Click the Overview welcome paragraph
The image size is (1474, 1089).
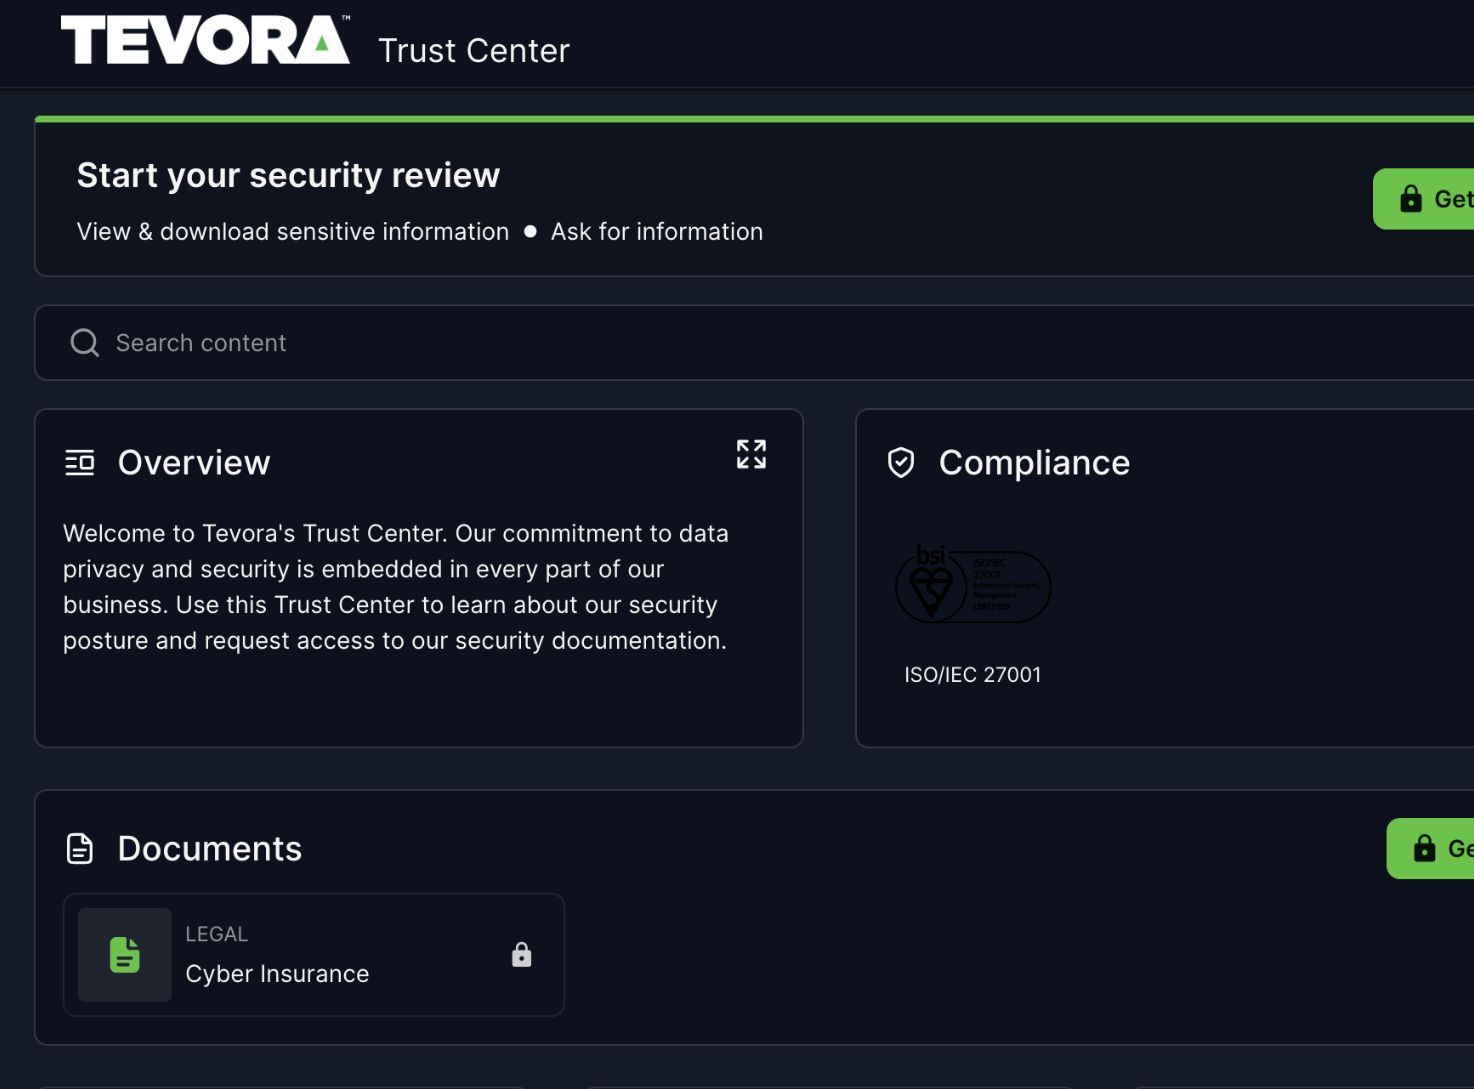point(396,587)
